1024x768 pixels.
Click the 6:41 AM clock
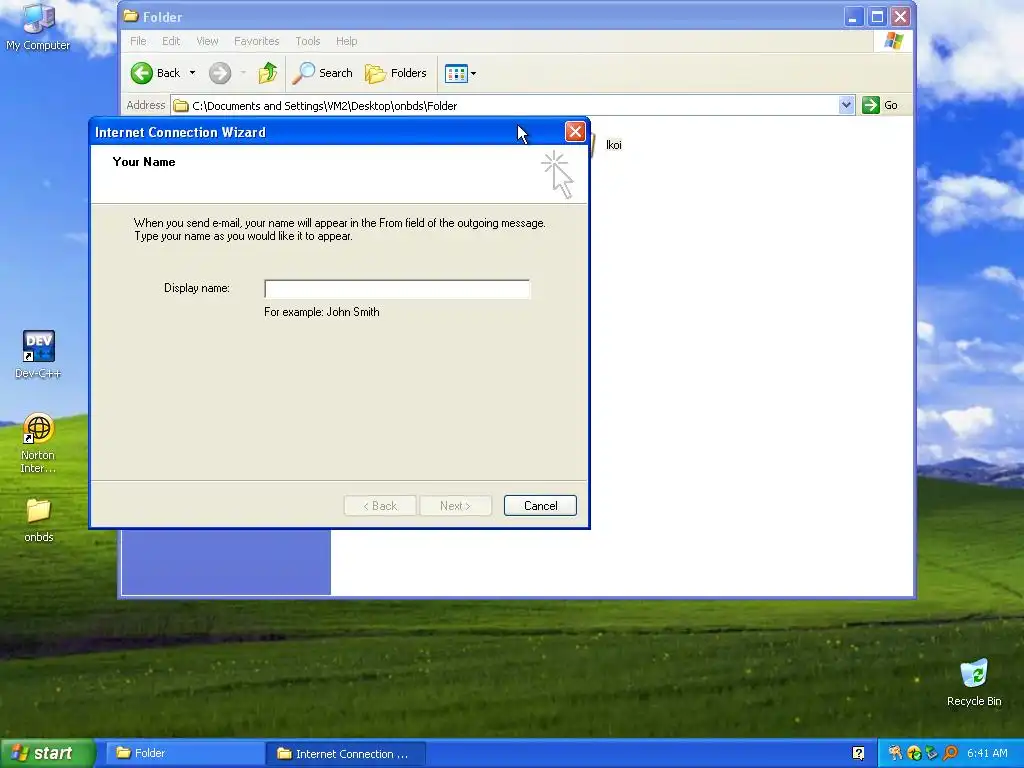point(987,753)
